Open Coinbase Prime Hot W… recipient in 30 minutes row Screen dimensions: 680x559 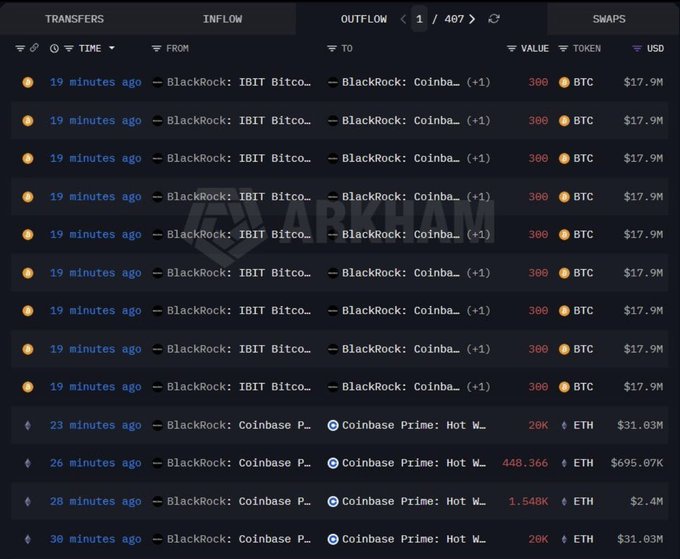coord(414,539)
